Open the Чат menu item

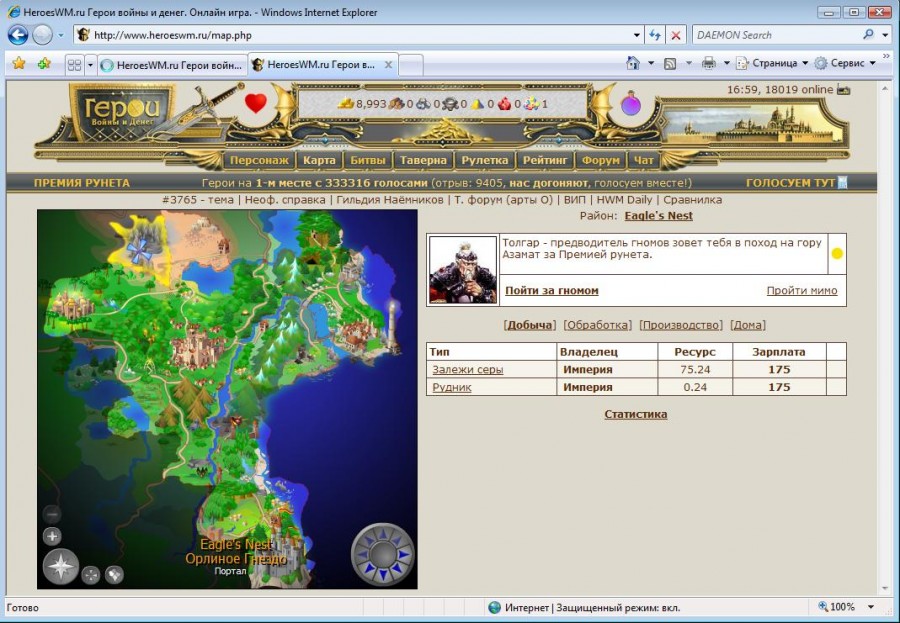pyautogui.click(x=643, y=160)
